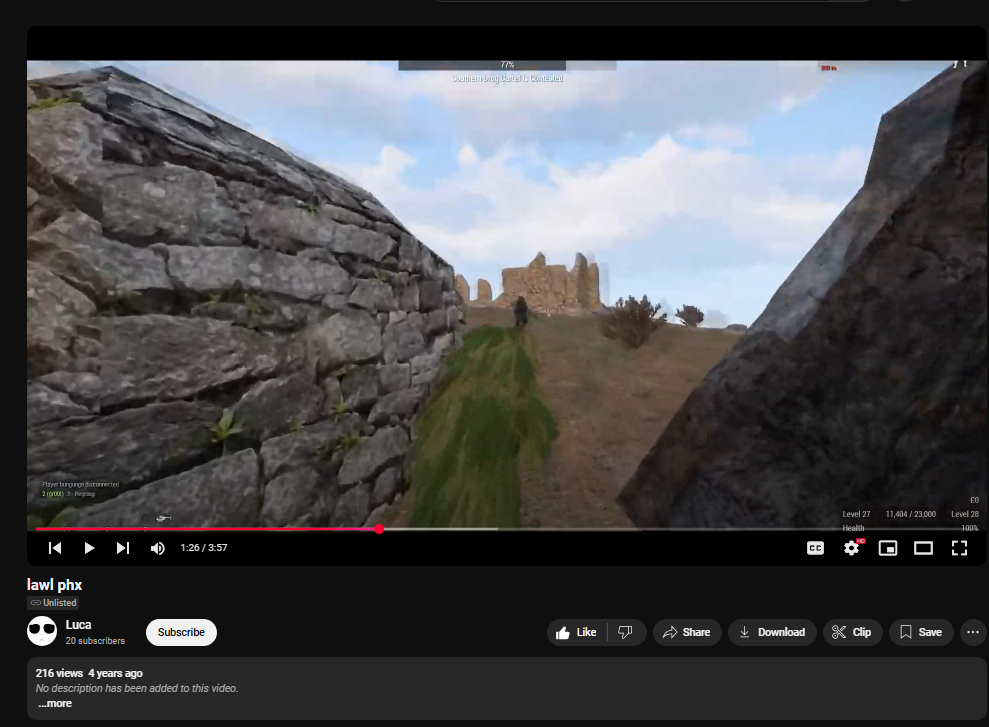989x727 pixels.
Task: Click the '216 views 4 years ago' text
Action: pyautogui.click(x=89, y=673)
